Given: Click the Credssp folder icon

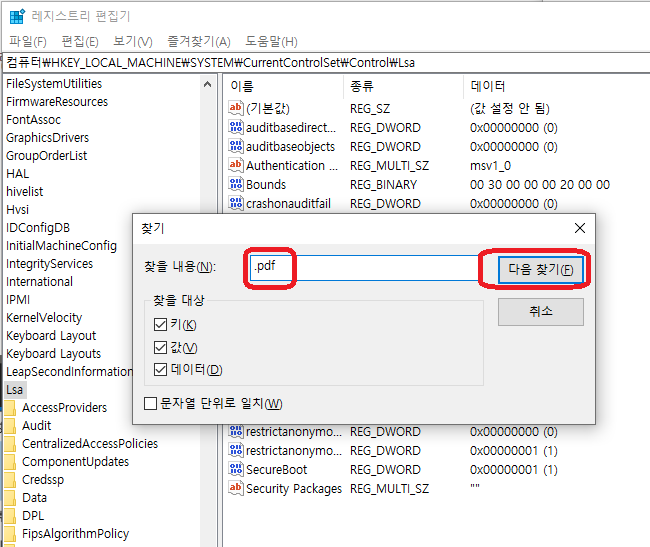Looking at the screenshot, I should (10, 479).
